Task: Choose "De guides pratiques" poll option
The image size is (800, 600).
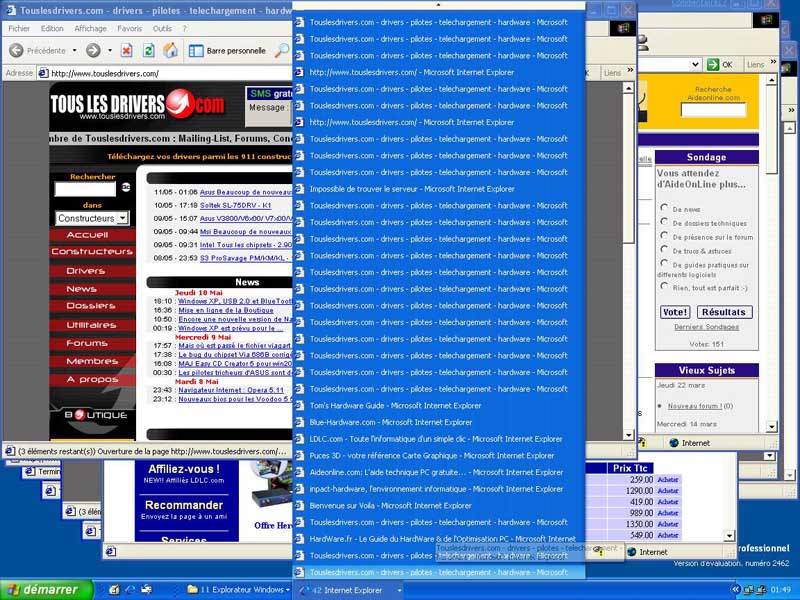Action: [x=664, y=263]
